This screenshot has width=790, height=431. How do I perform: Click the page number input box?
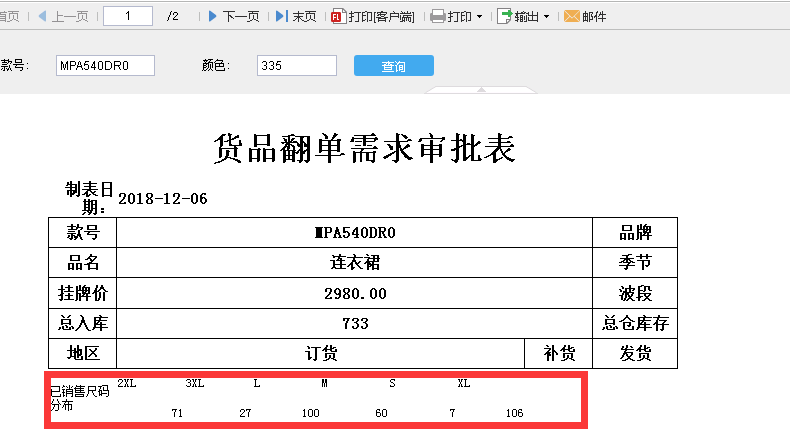[x=127, y=16]
